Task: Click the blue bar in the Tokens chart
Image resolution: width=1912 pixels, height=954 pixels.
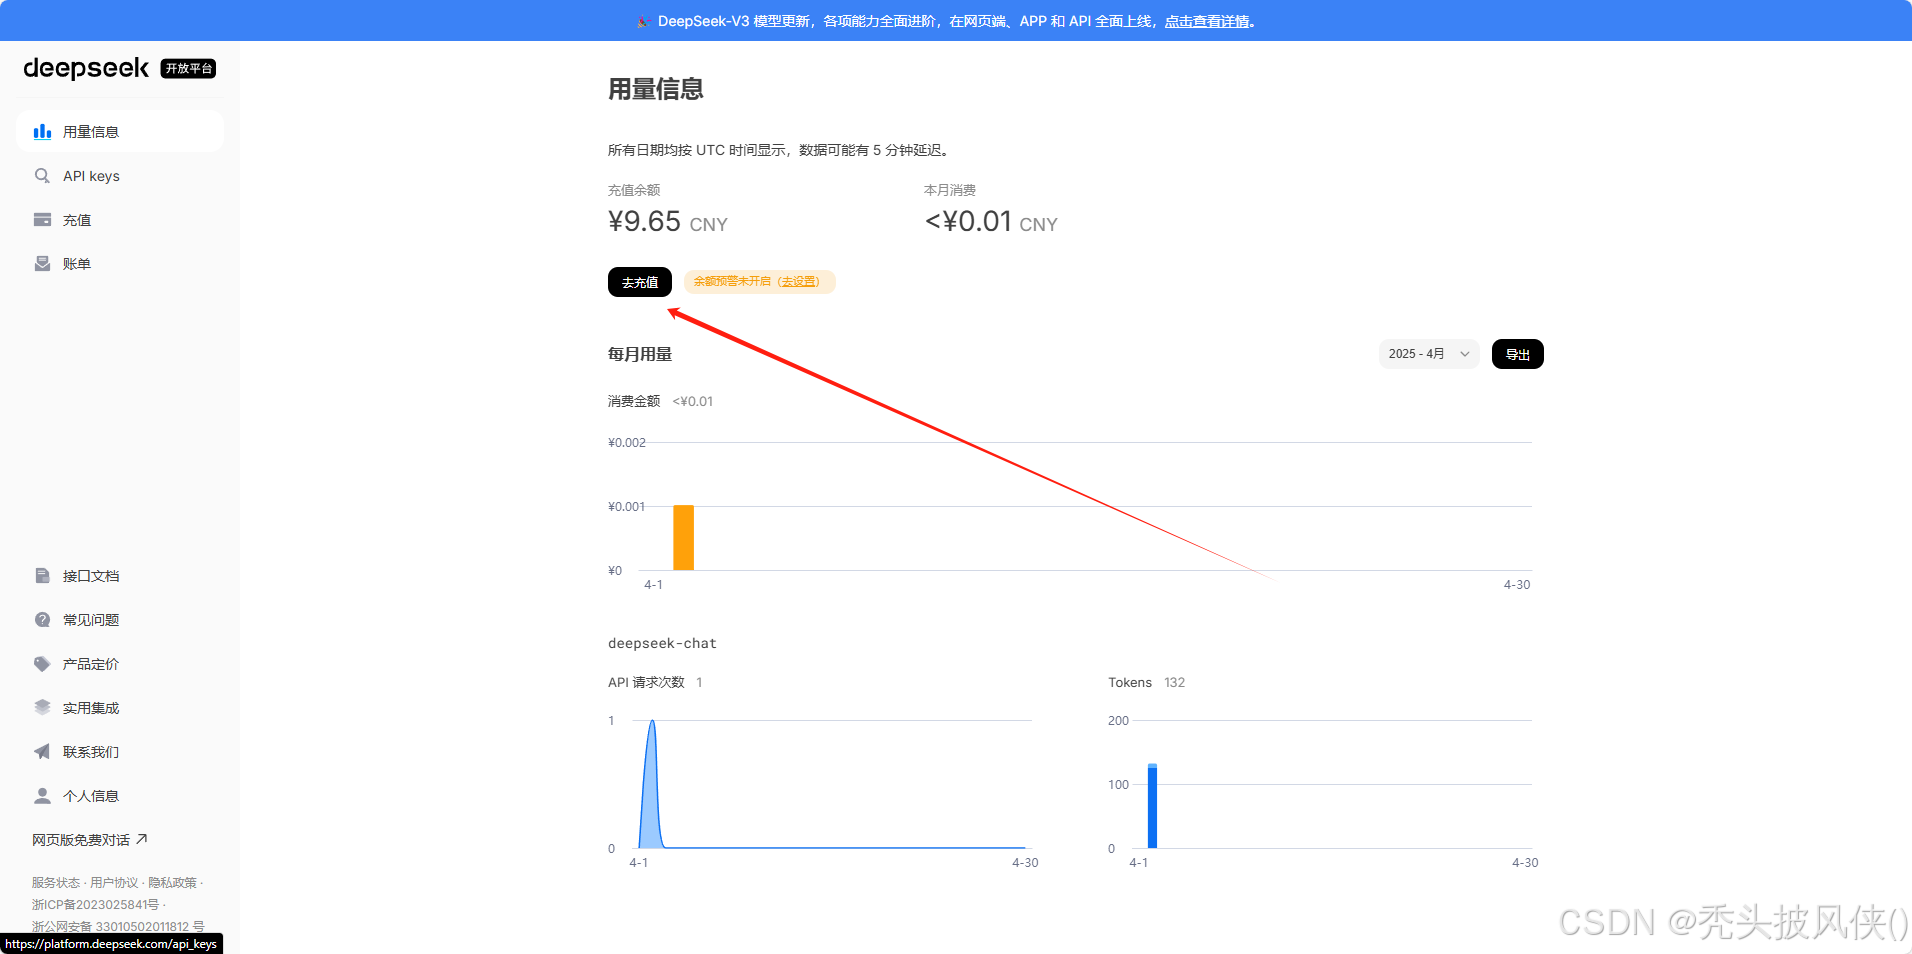Action: [1152, 806]
